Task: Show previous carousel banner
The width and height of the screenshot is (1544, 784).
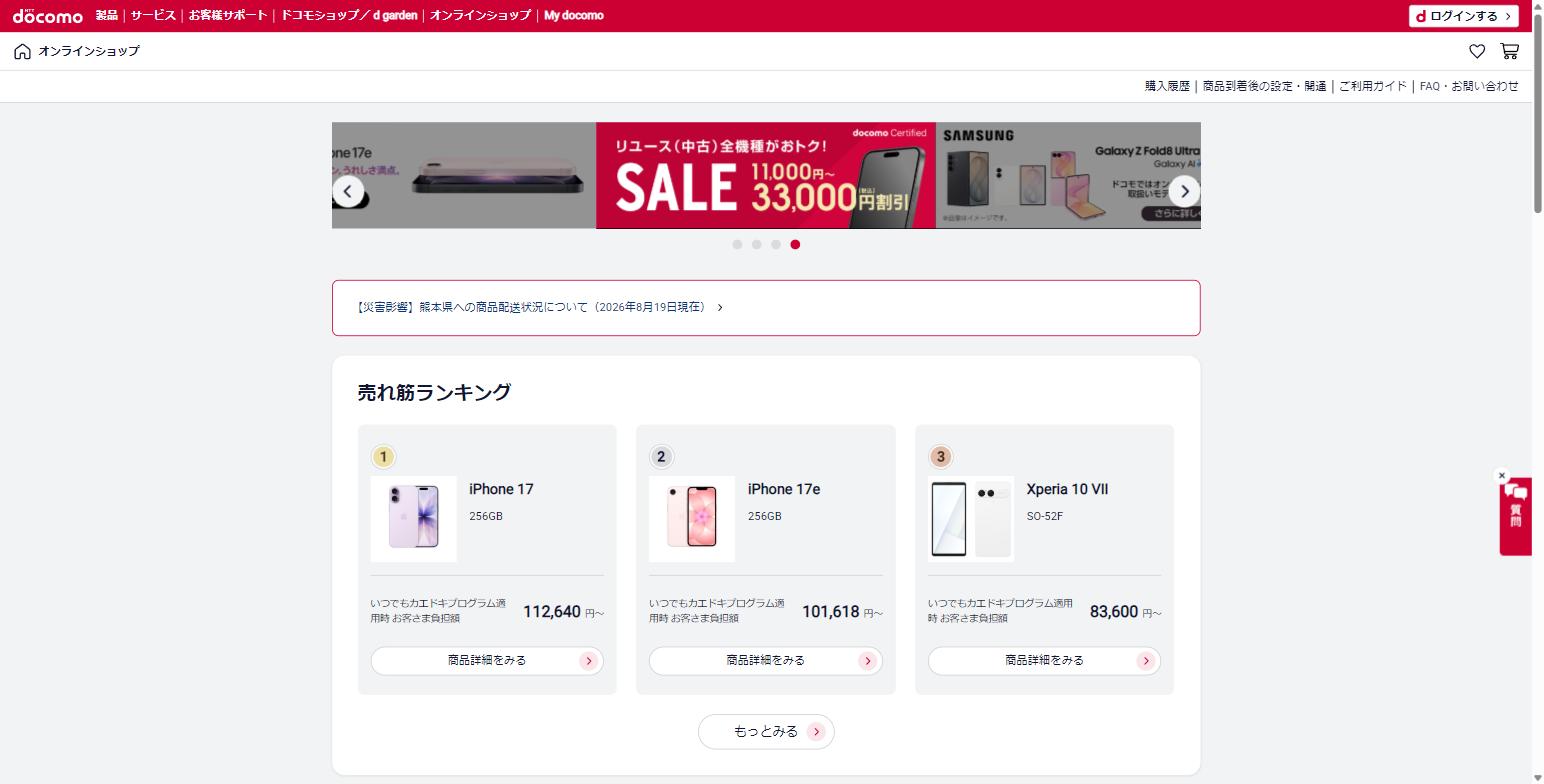Action: (348, 191)
